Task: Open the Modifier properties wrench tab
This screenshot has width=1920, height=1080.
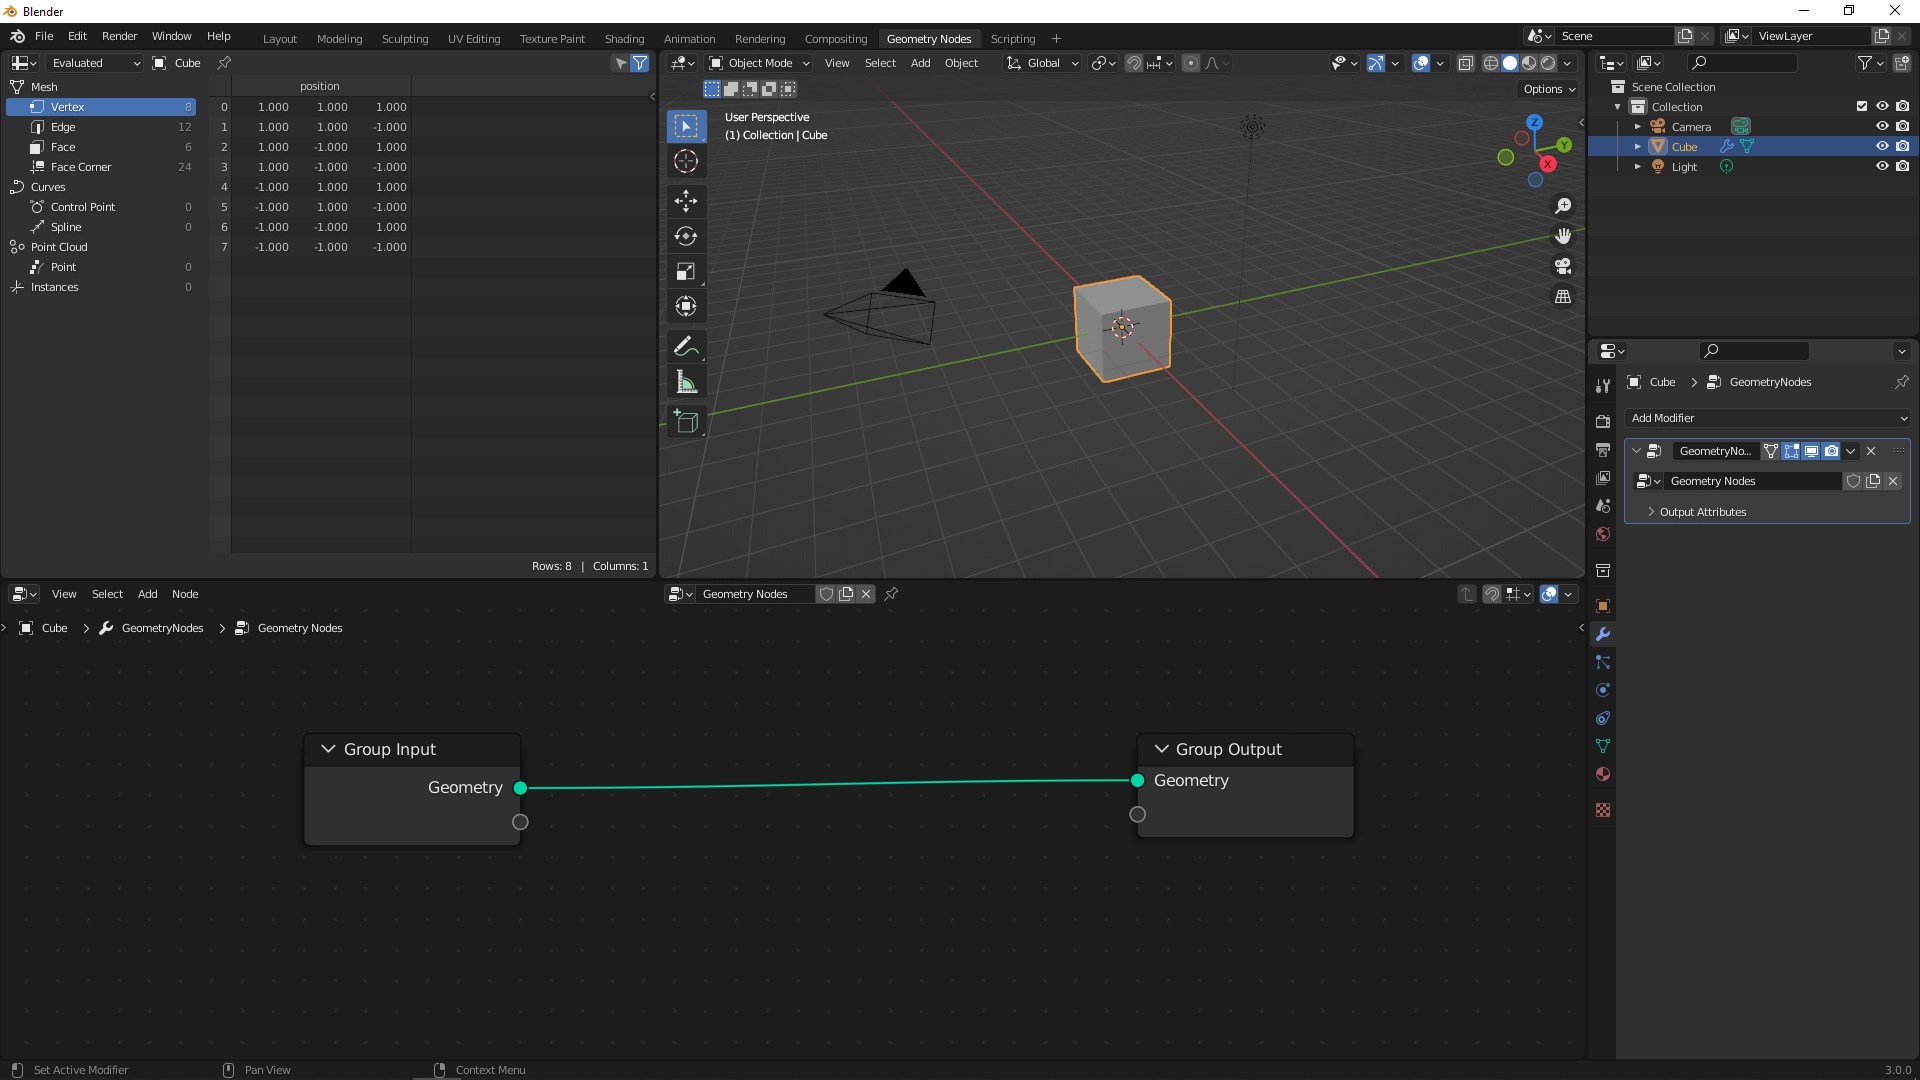Action: coord(1603,634)
